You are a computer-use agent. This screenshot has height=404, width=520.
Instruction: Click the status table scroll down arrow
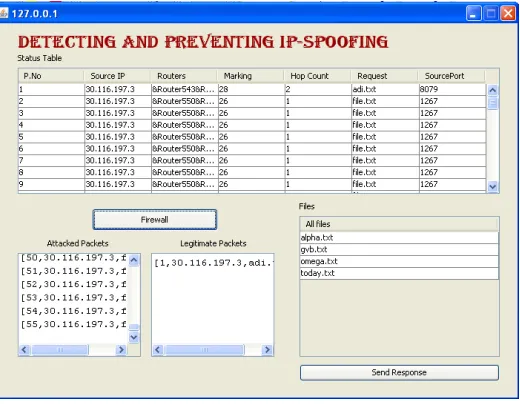point(493,187)
